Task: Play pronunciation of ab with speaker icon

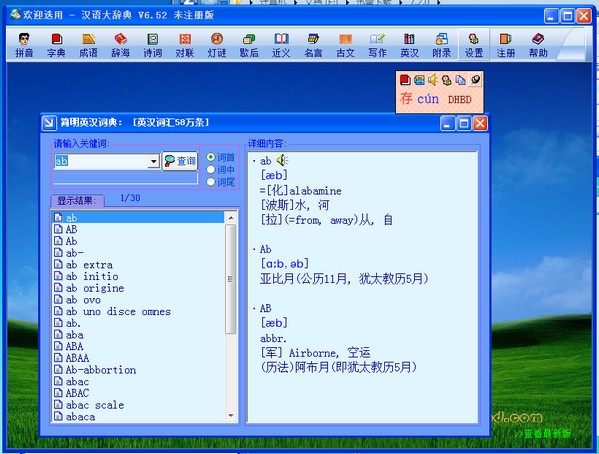Action: (282, 161)
